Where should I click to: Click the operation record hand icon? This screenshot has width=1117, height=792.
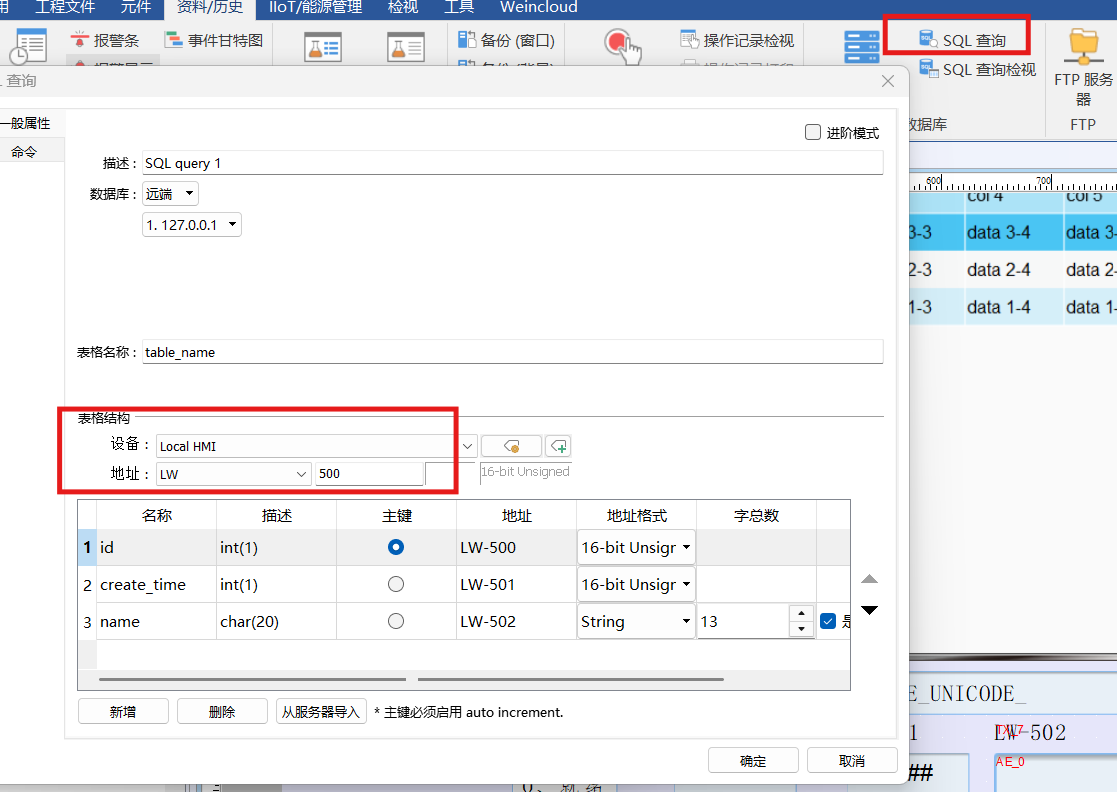(623, 46)
